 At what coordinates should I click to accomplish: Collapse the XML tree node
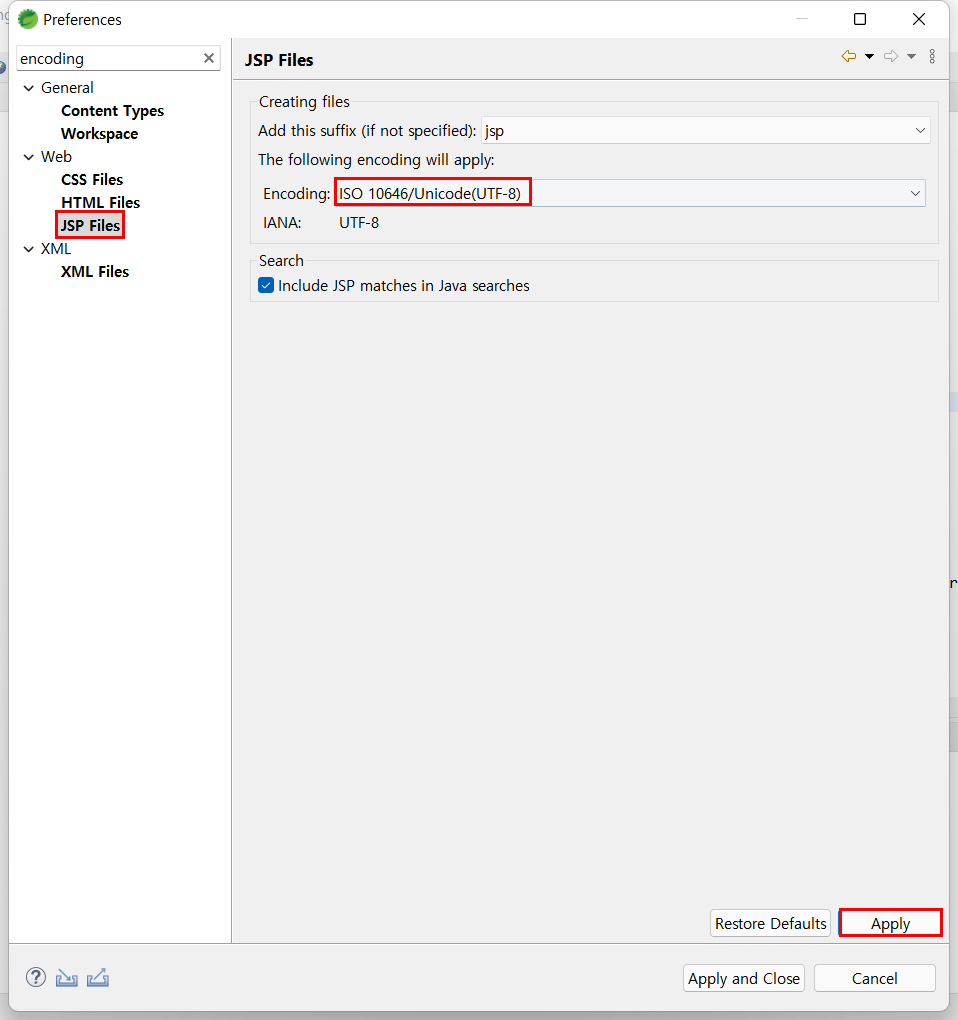tap(29, 249)
